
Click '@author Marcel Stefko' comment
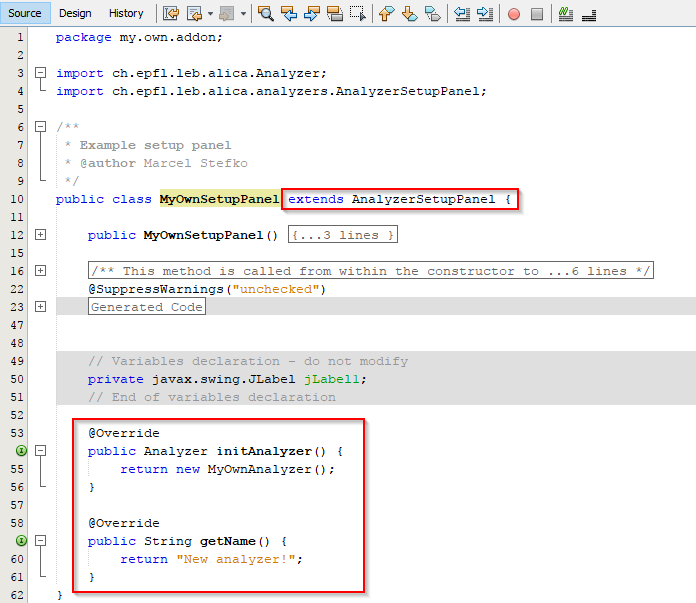point(163,163)
